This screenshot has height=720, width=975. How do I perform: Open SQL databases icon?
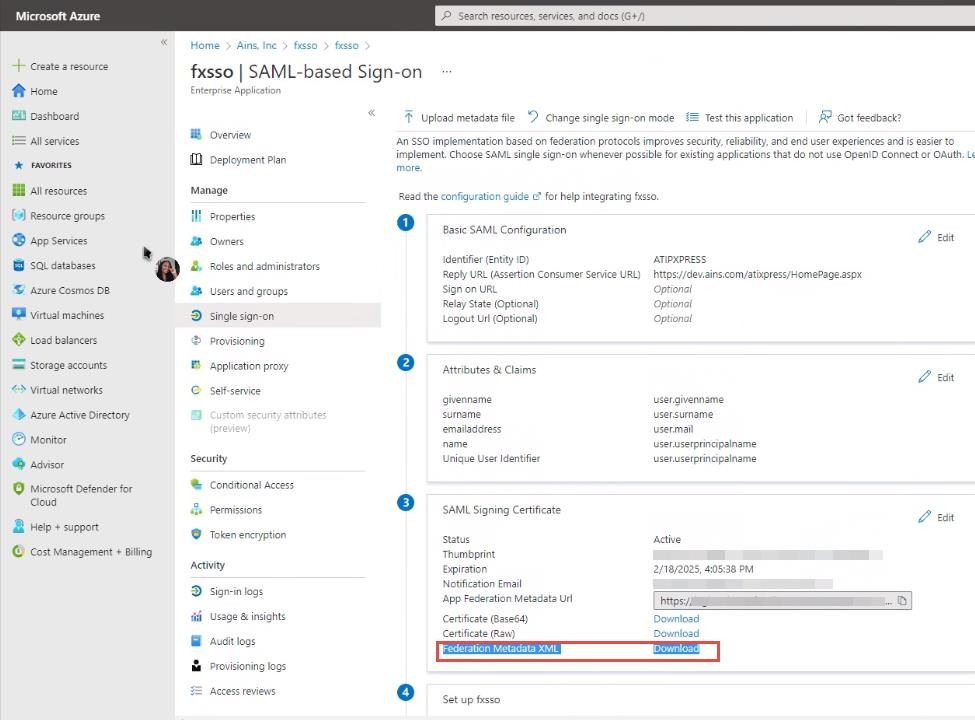19,265
